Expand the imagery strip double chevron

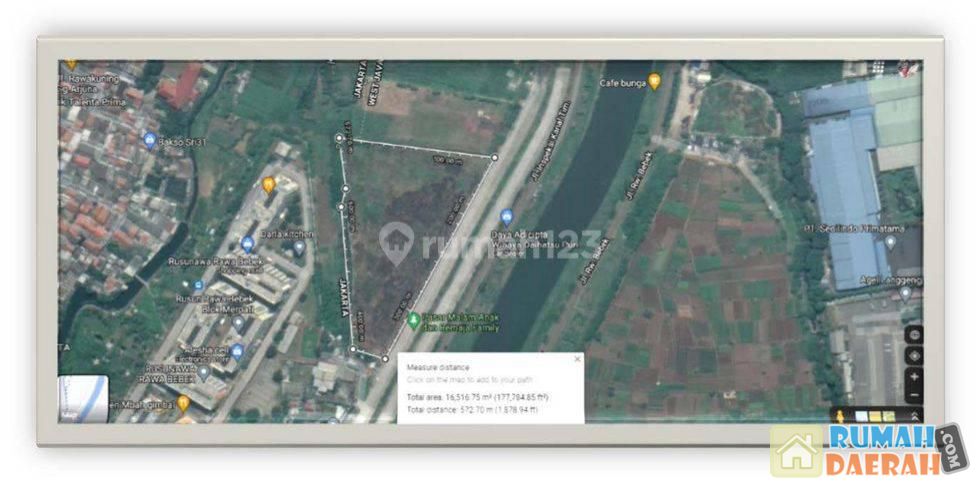(x=912, y=415)
